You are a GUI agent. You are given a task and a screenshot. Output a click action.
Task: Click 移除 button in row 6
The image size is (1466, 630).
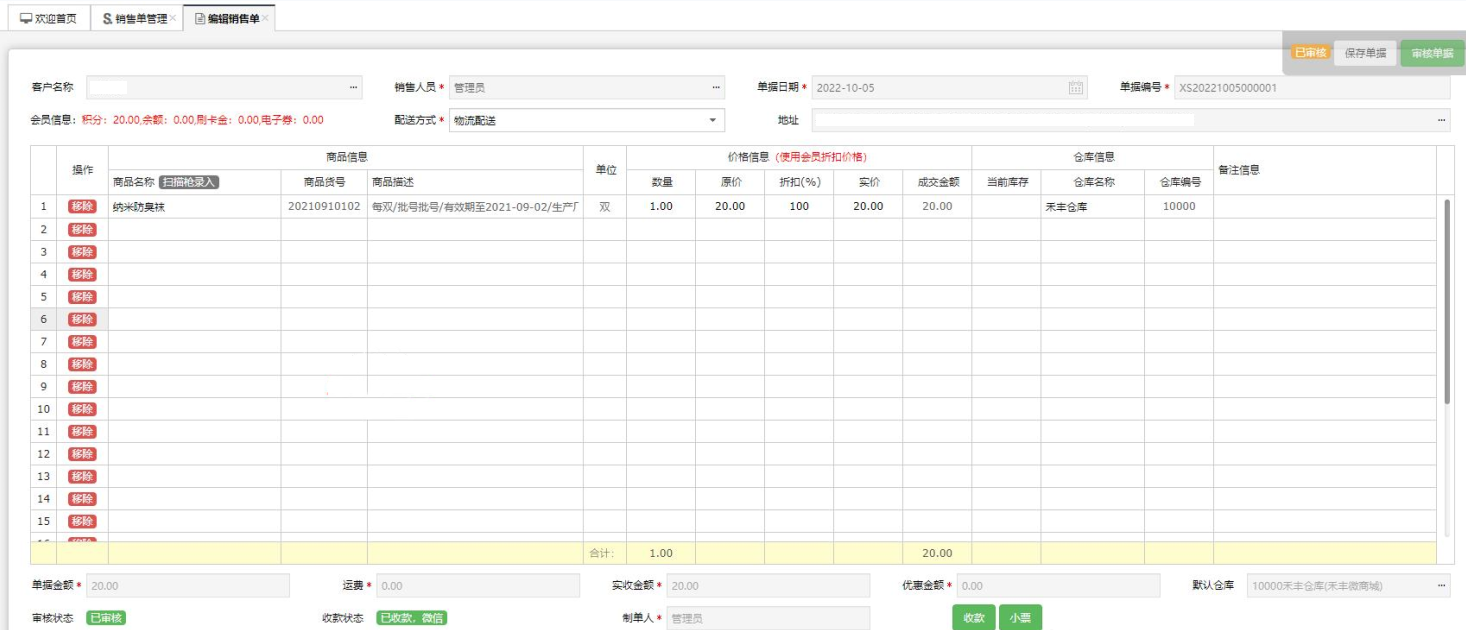82,319
